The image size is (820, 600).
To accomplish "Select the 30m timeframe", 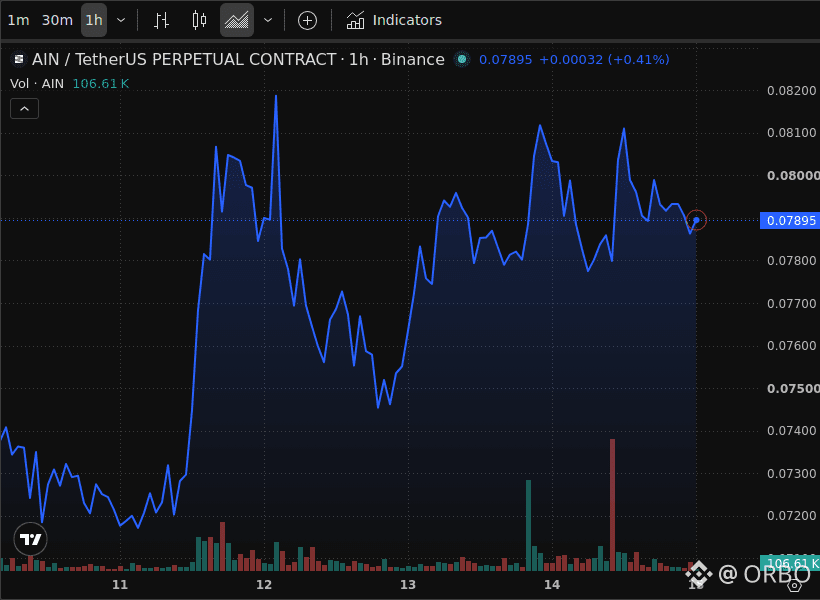I will tap(57, 20).
